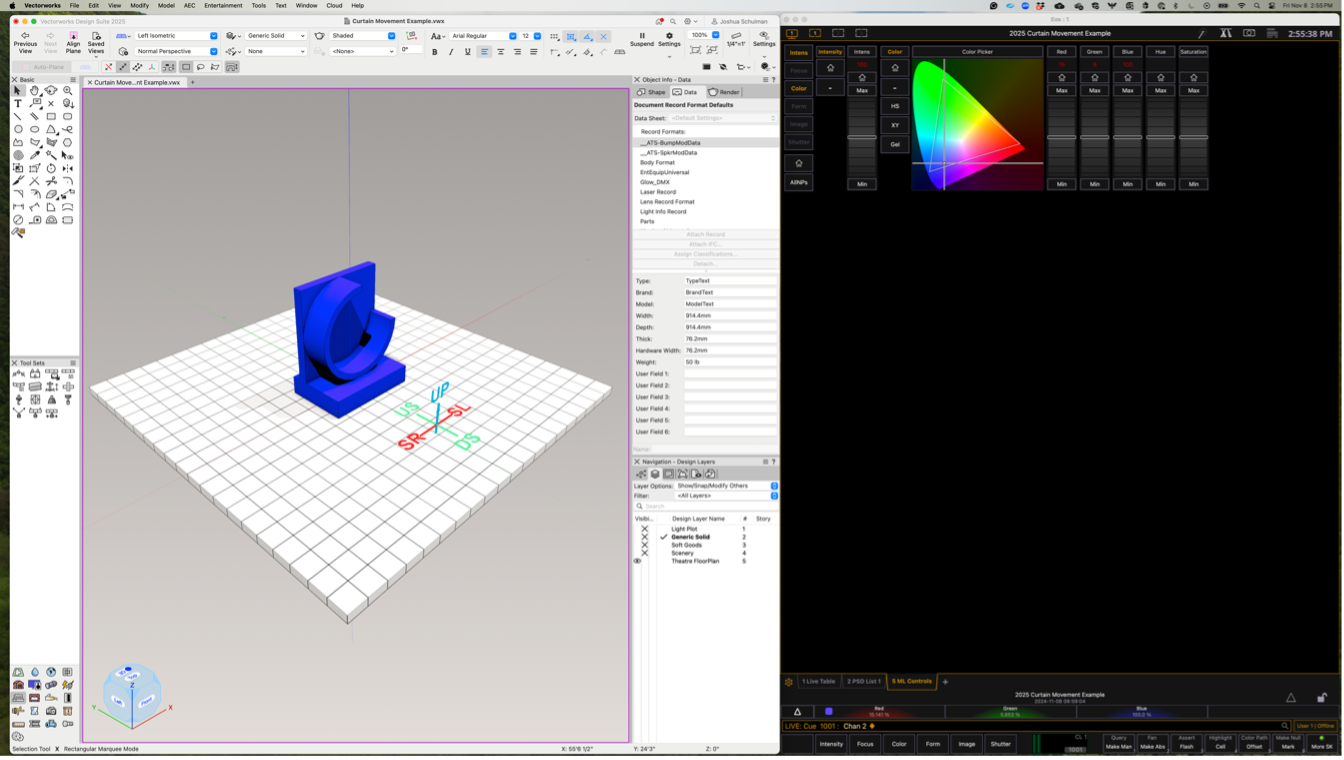The width and height of the screenshot is (1344, 760).
Task: Switch to the 1 Live Table tab
Action: [x=818, y=681]
